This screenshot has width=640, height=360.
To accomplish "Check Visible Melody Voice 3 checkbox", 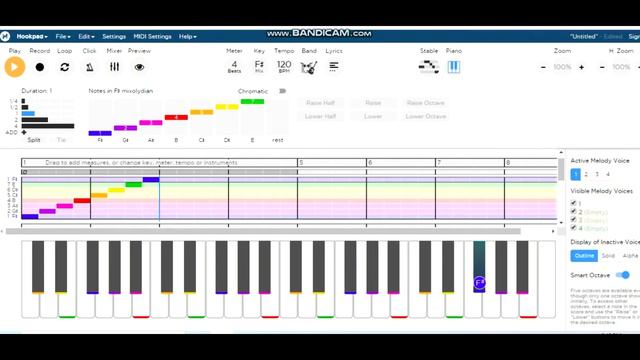I will point(573,220).
